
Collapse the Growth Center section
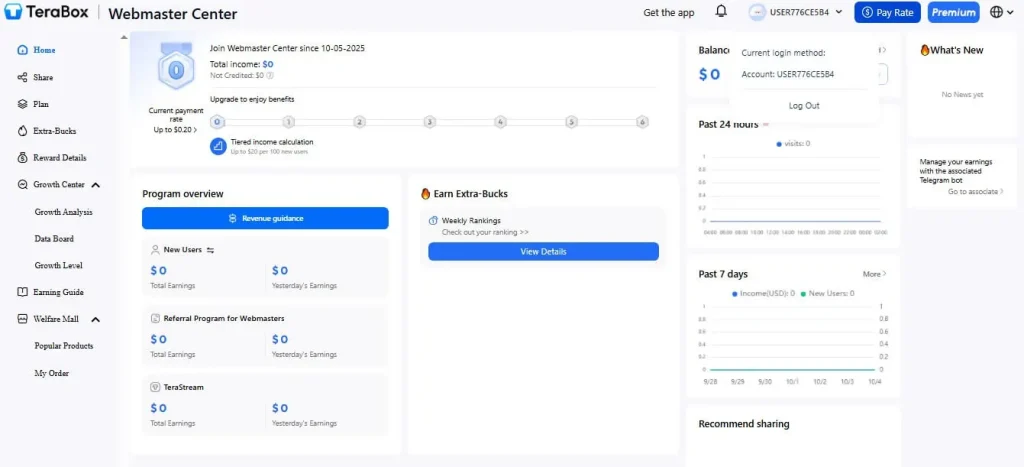96,185
